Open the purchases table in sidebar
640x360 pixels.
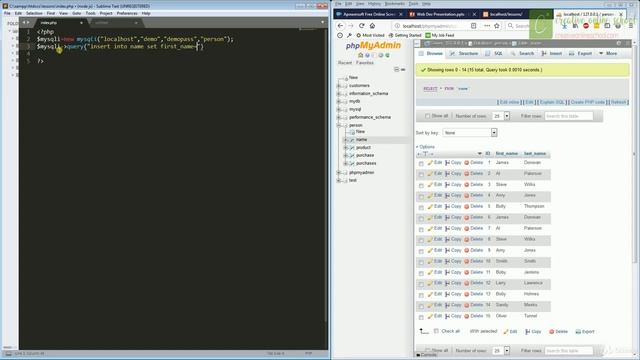366,163
